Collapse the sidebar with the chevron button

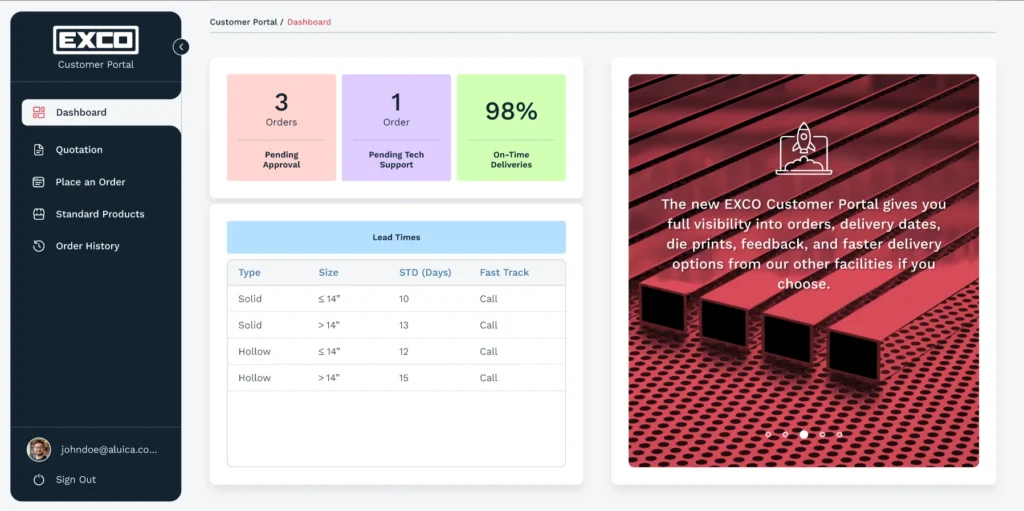pyautogui.click(x=181, y=46)
